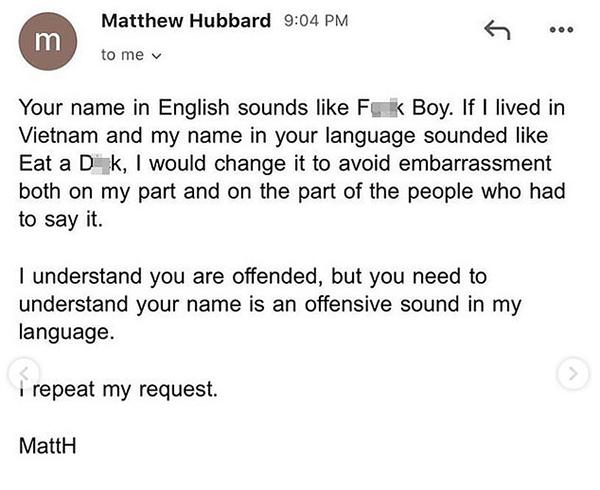Click the reply arrow icon

click(x=497, y=31)
